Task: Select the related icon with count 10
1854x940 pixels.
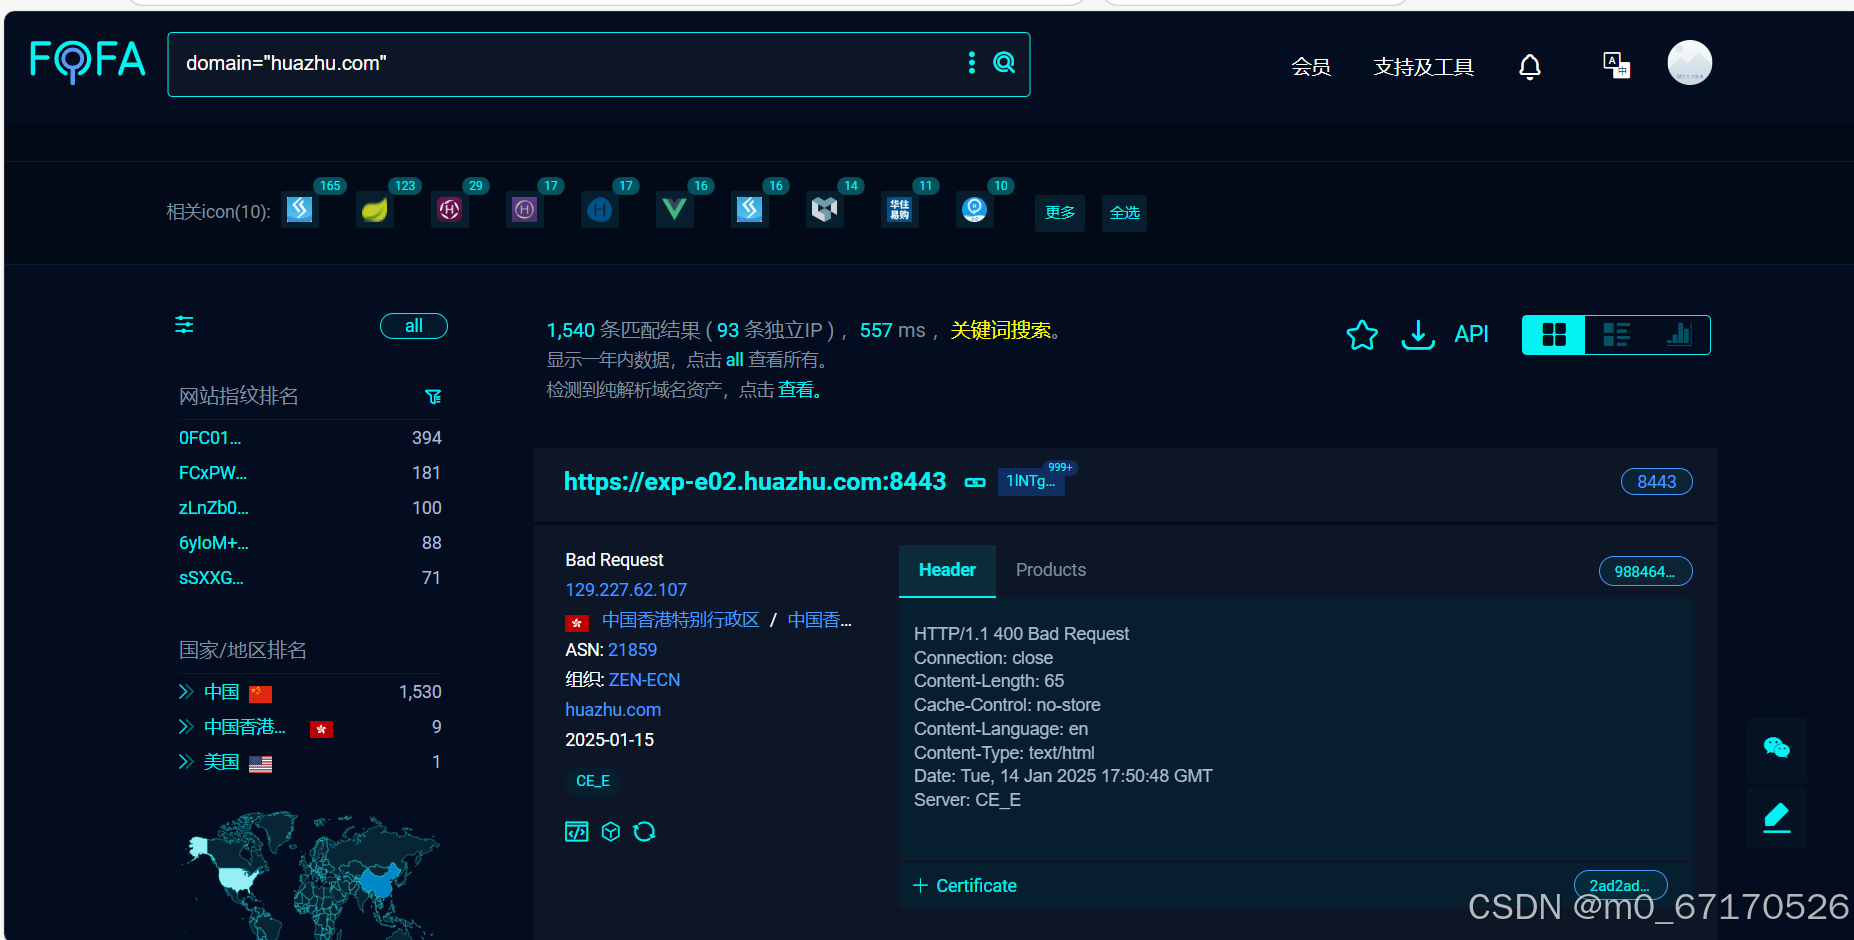Action: pyautogui.click(x=975, y=209)
